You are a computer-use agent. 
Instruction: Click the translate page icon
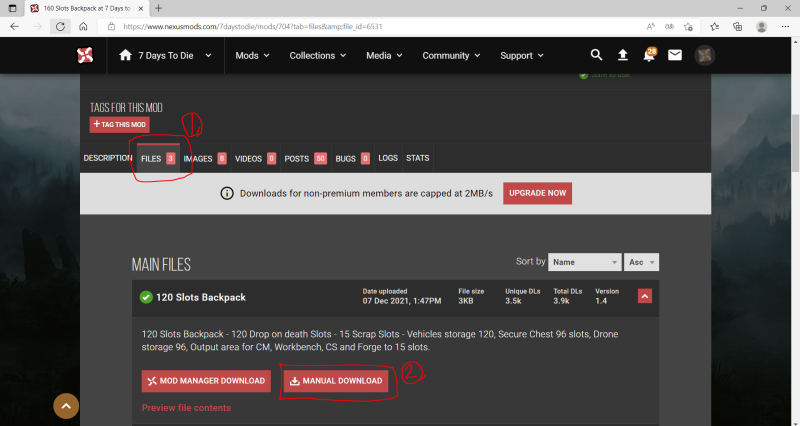click(669, 27)
